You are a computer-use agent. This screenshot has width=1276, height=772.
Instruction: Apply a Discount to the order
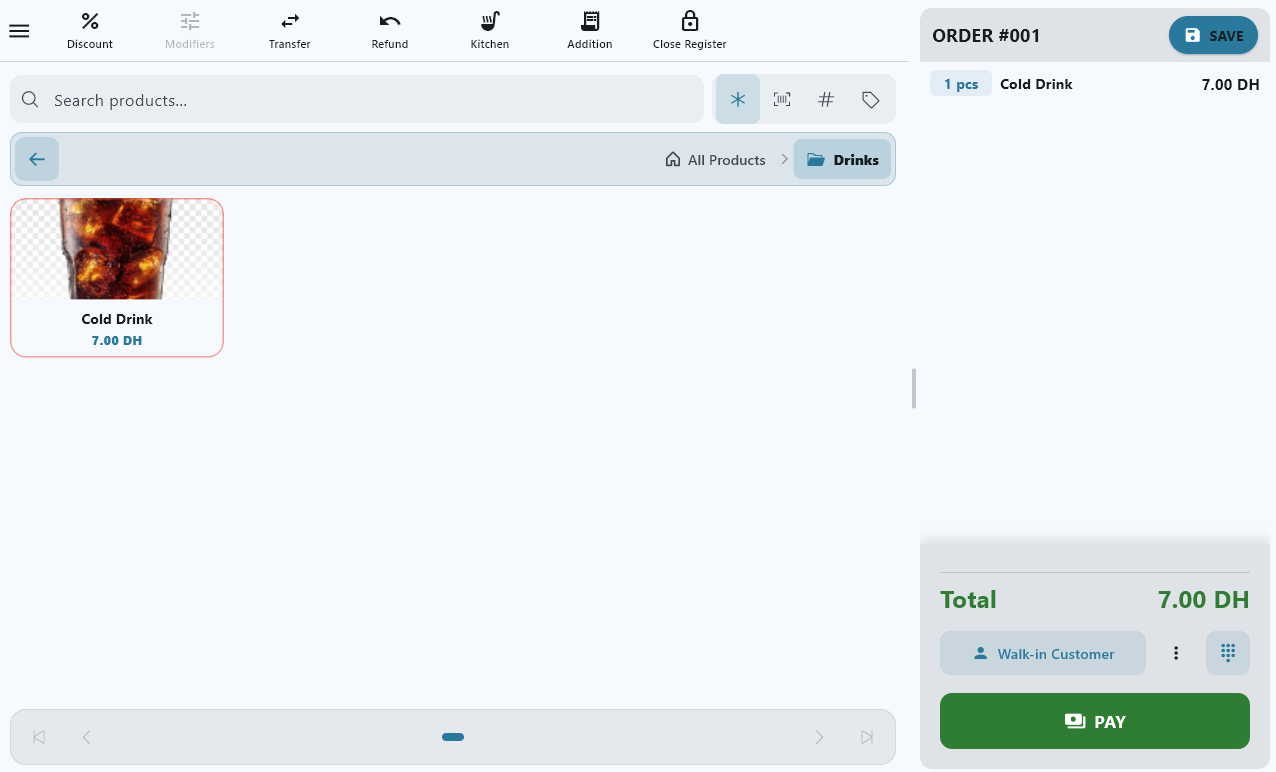[x=90, y=31]
